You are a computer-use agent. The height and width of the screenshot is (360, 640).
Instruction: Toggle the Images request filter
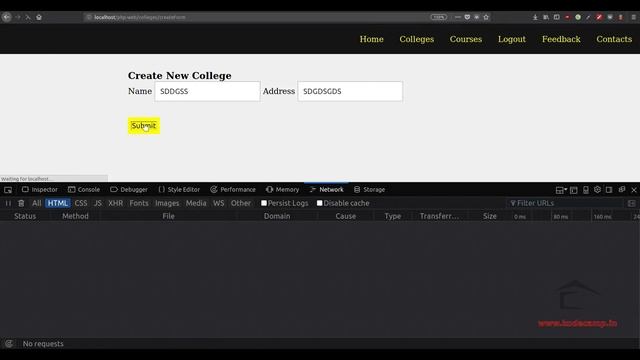(x=167, y=203)
